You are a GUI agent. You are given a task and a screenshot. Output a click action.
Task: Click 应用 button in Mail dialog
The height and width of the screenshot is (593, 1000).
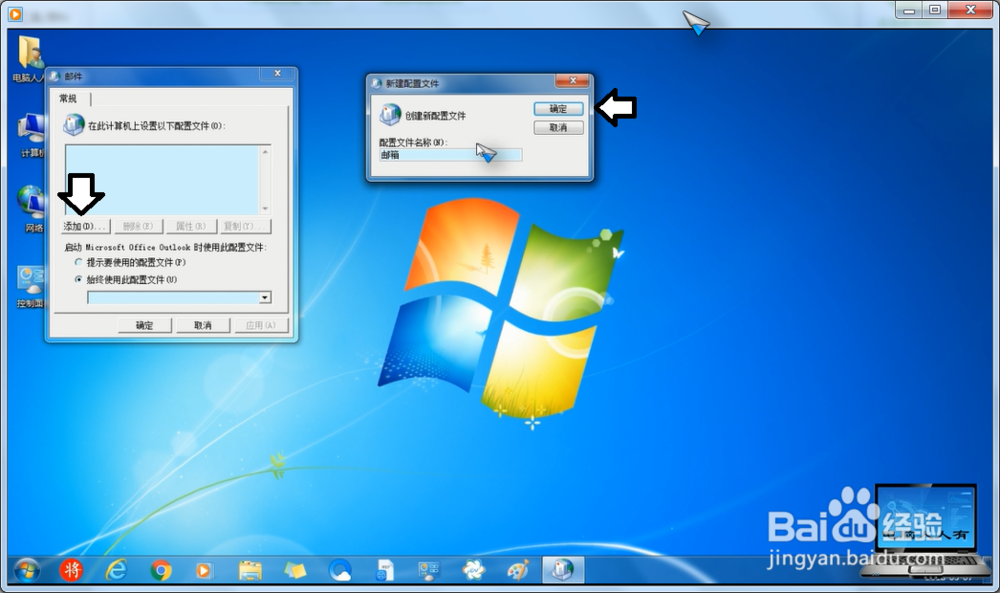pyautogui.click(x=261, y=325)
